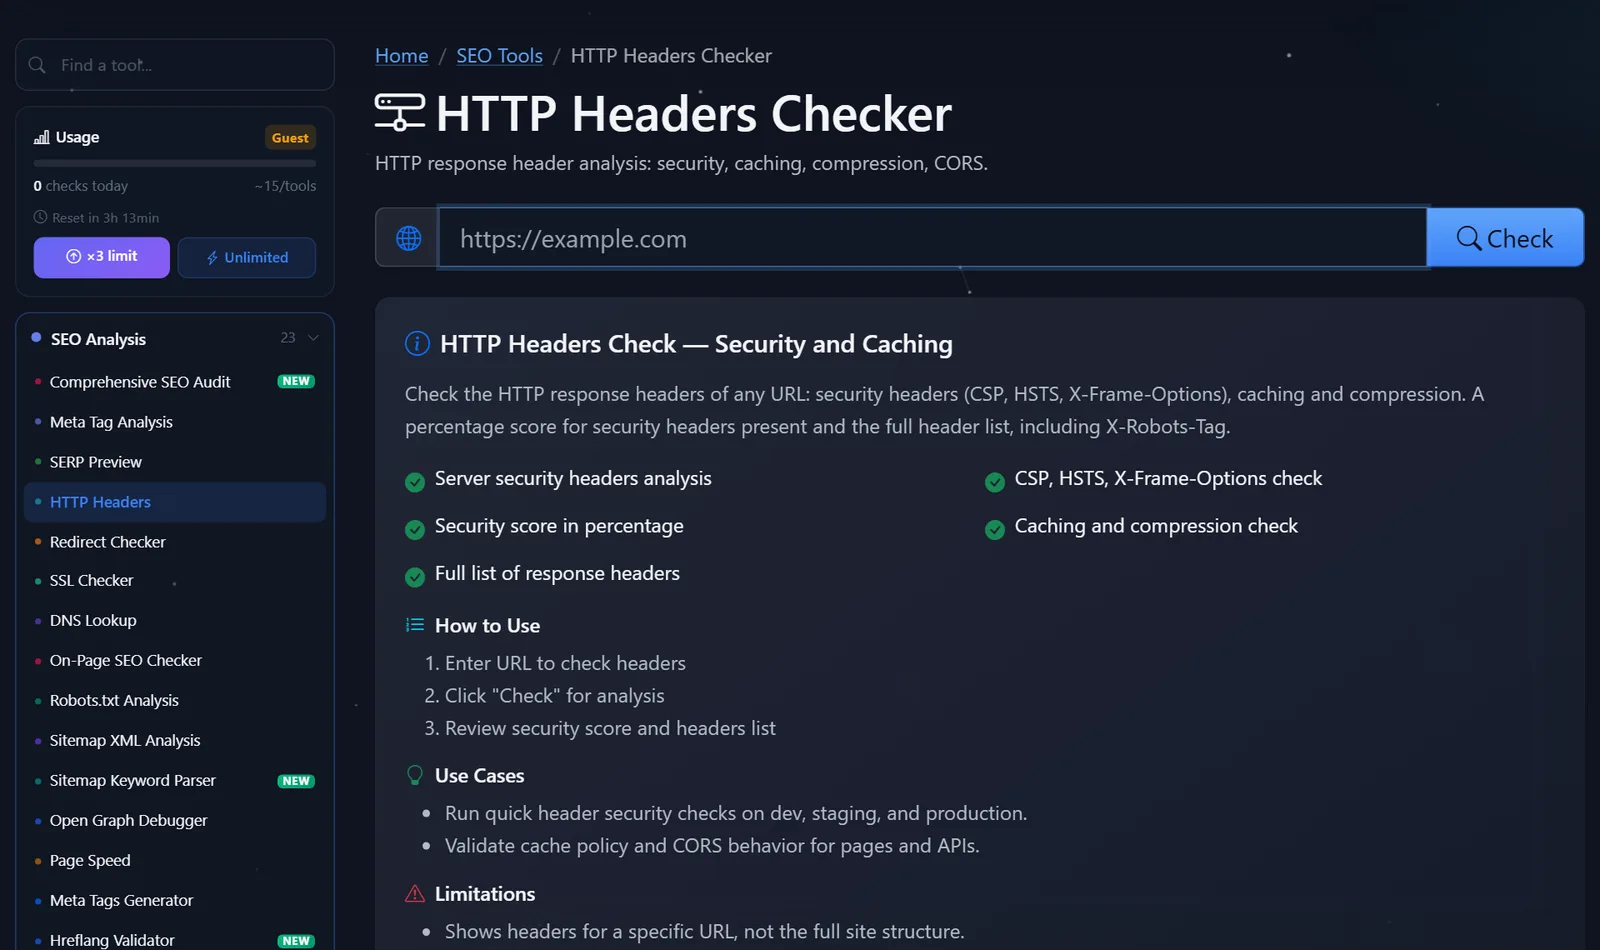This screenshot has width=1600, height=950.
Task: Open SEO Tools breadcrumb link
Action: [x=500, y=56]
